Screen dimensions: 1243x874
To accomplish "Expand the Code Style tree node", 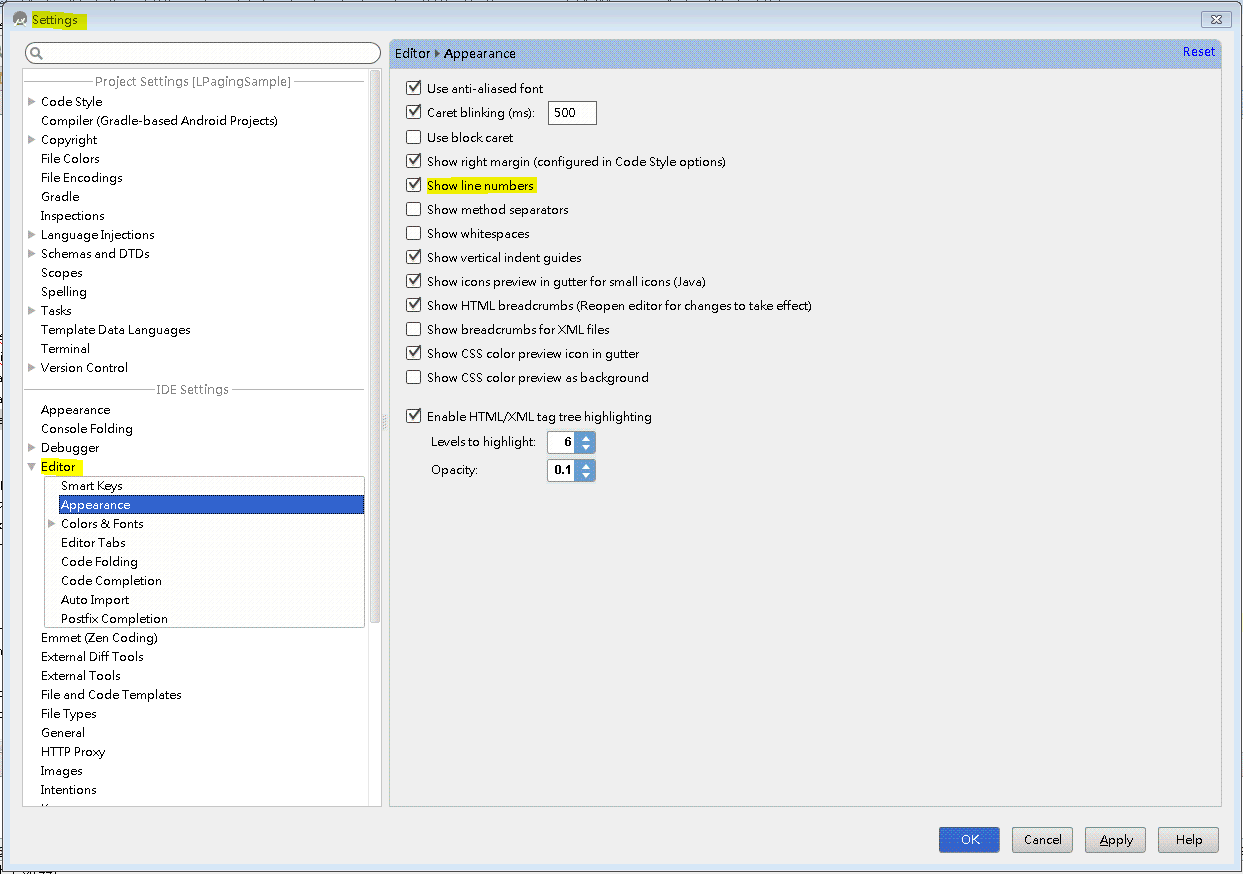I will [x=32, y=101].
